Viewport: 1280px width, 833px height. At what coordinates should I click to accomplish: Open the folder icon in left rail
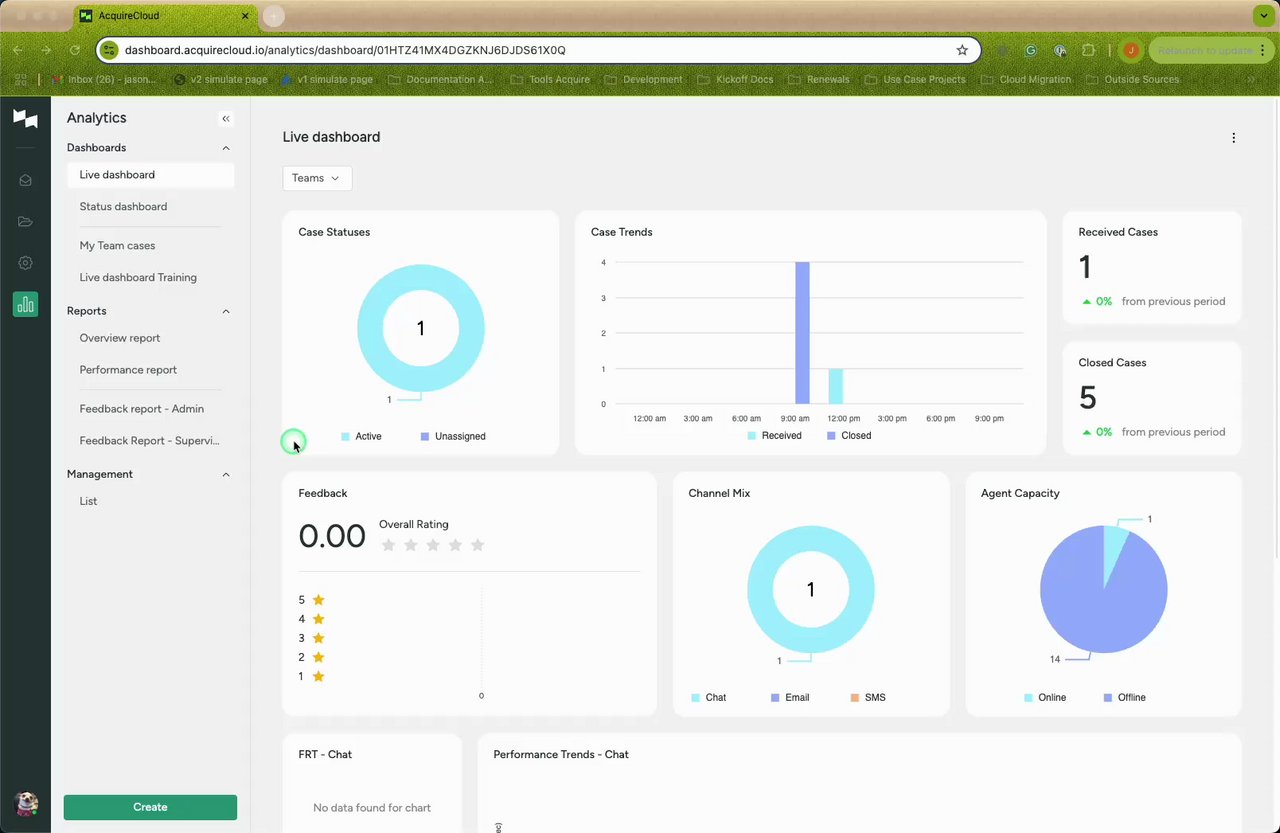25,222
